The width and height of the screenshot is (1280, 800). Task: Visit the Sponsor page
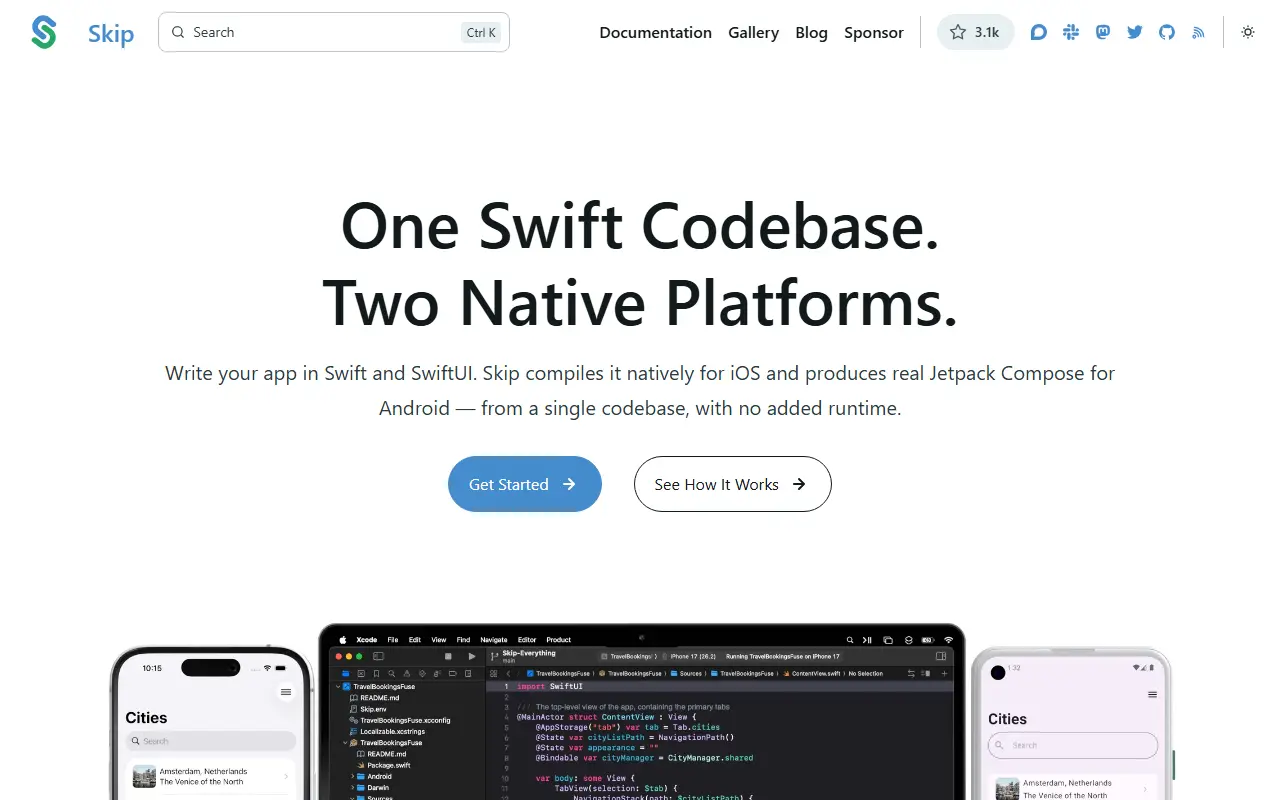(874, 32)
